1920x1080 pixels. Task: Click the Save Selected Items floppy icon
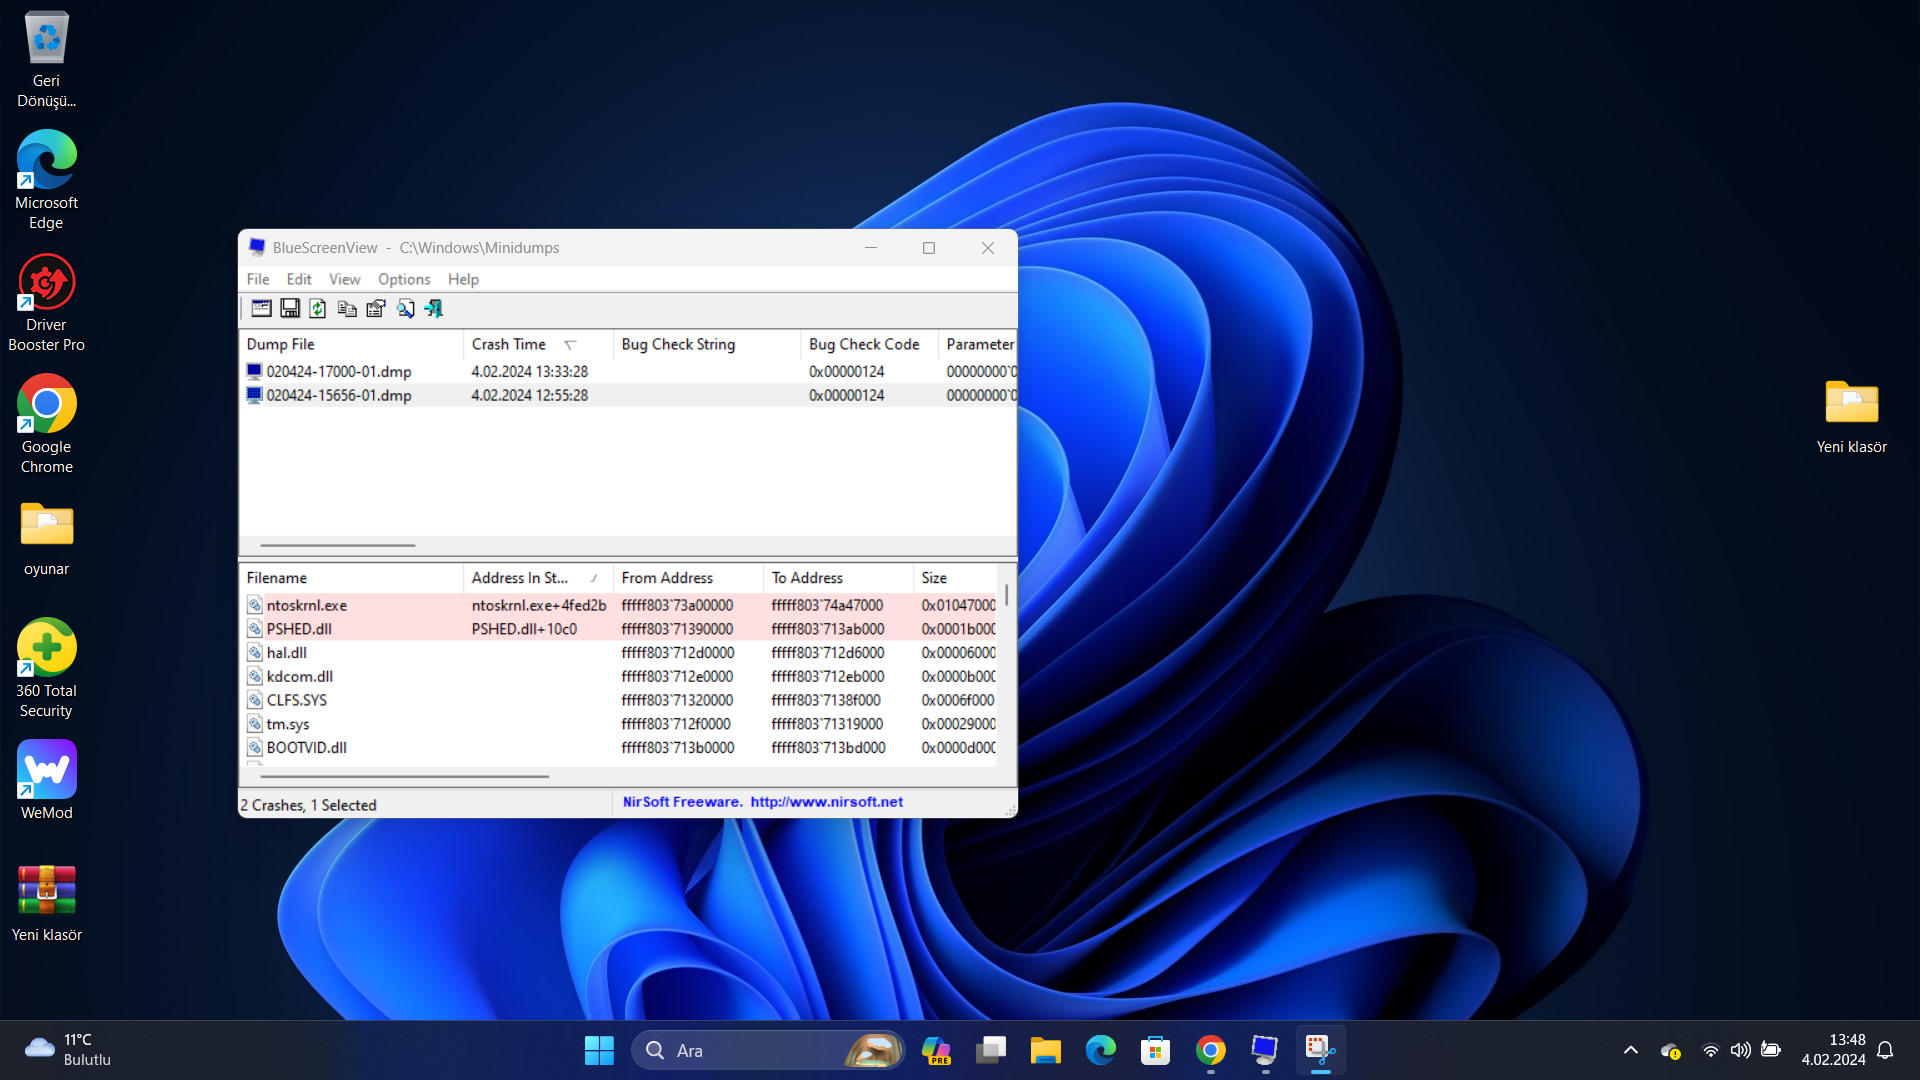(290, 308)
